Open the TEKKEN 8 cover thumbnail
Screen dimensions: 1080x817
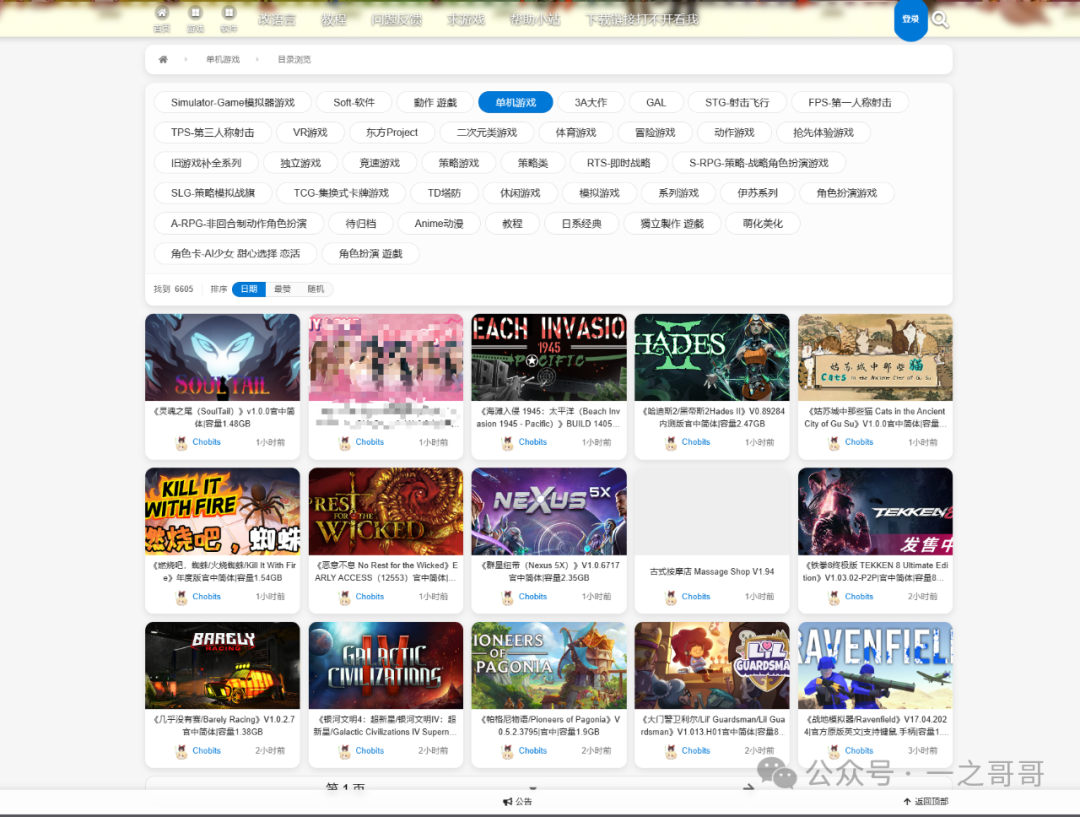(875, 512)
